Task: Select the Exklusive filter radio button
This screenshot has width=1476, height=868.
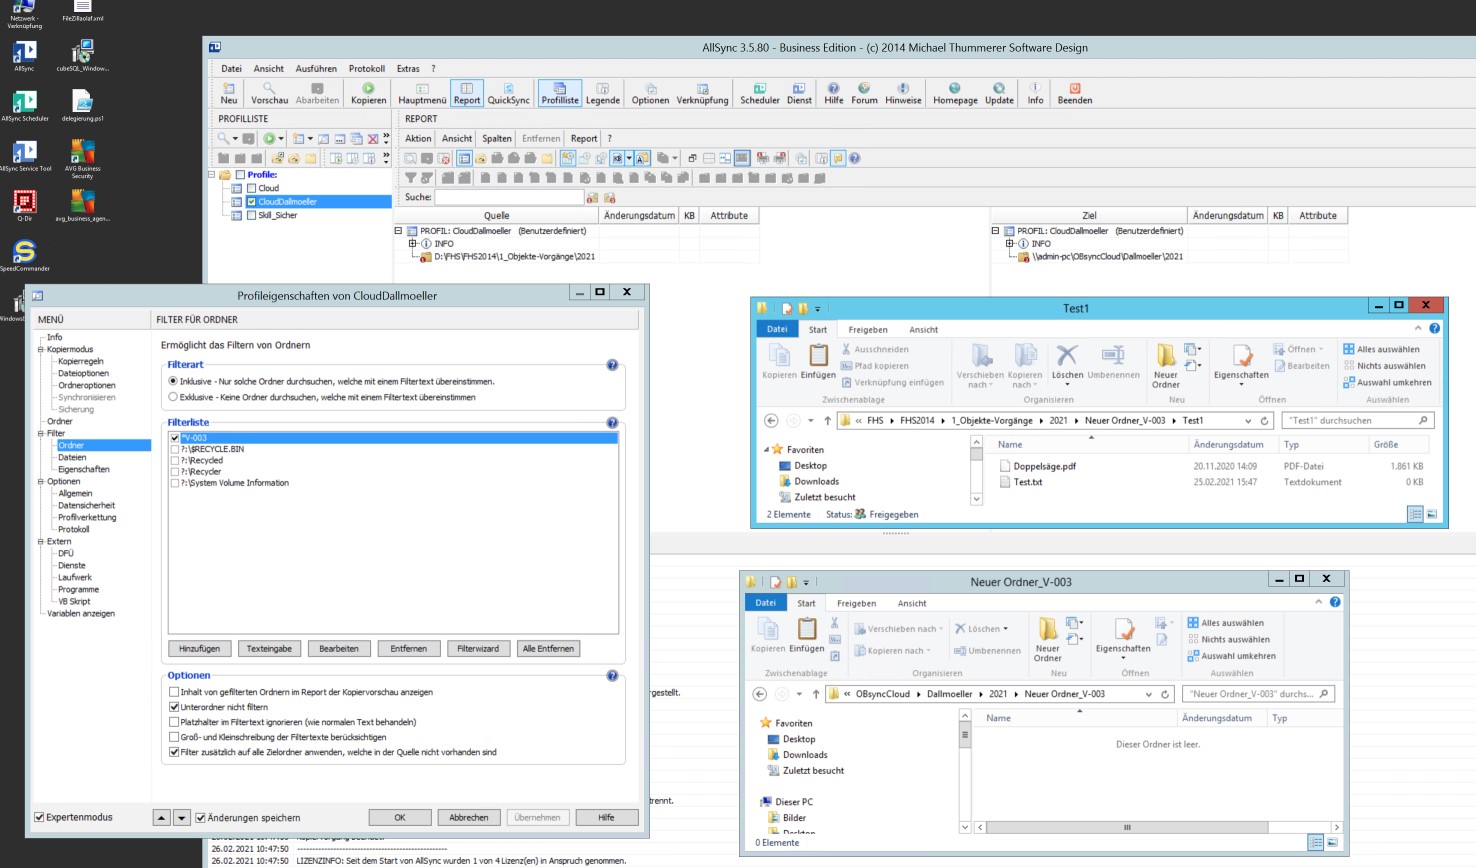Action: [173, 397]
